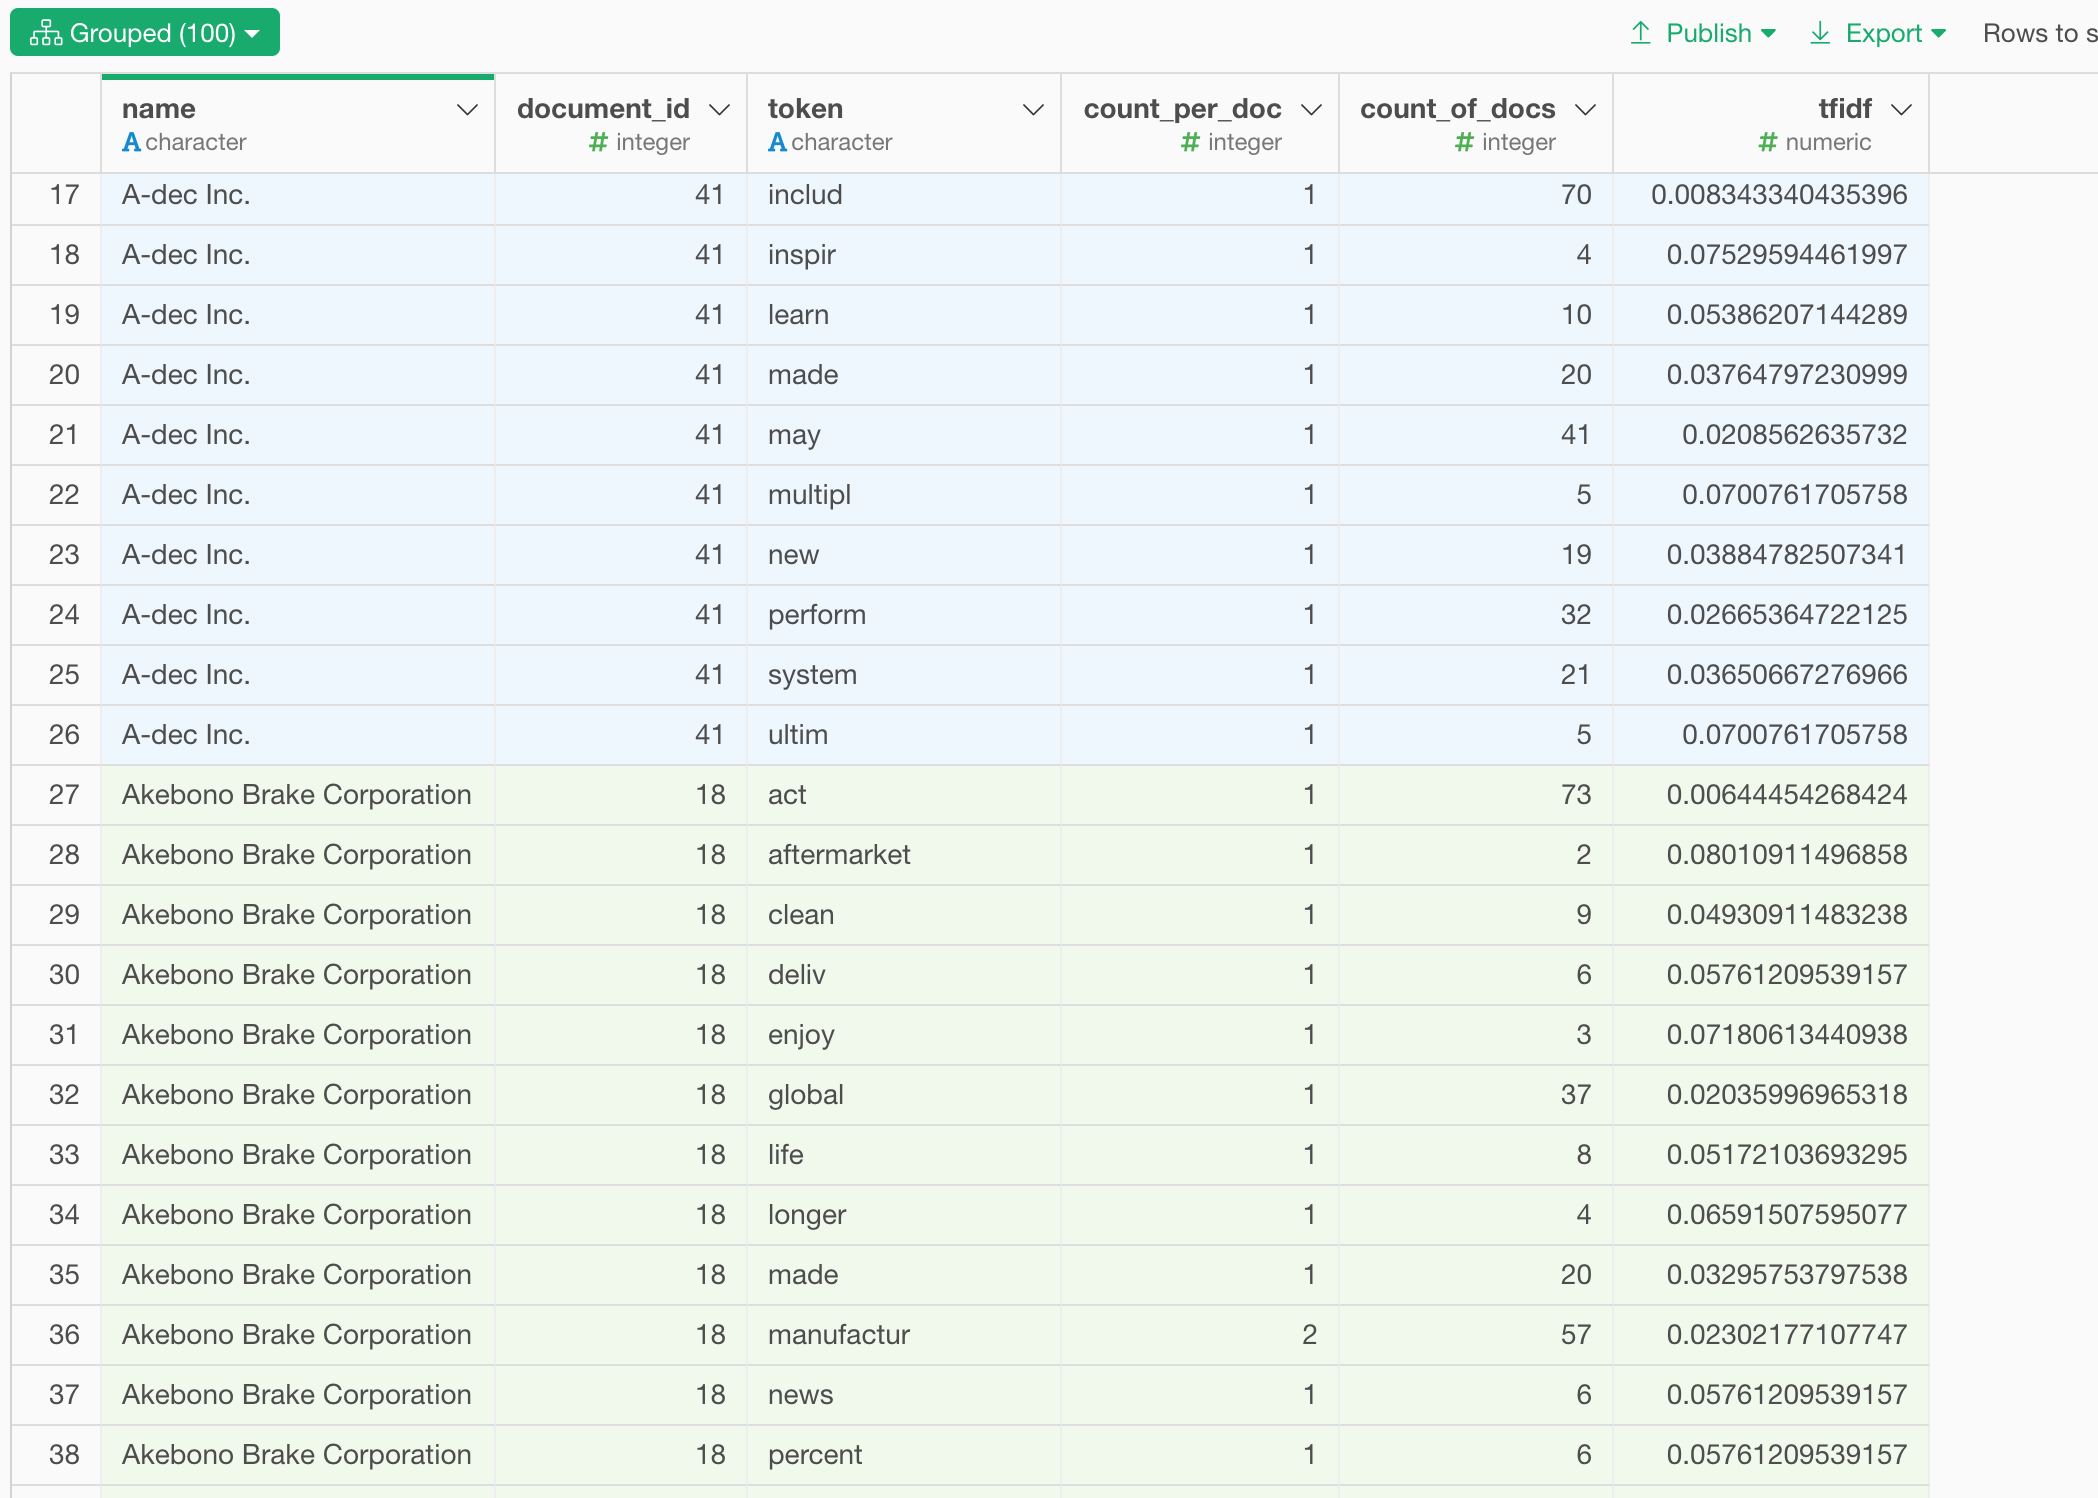
Task: Click character type icon under name column
Action: click(131, 142)
